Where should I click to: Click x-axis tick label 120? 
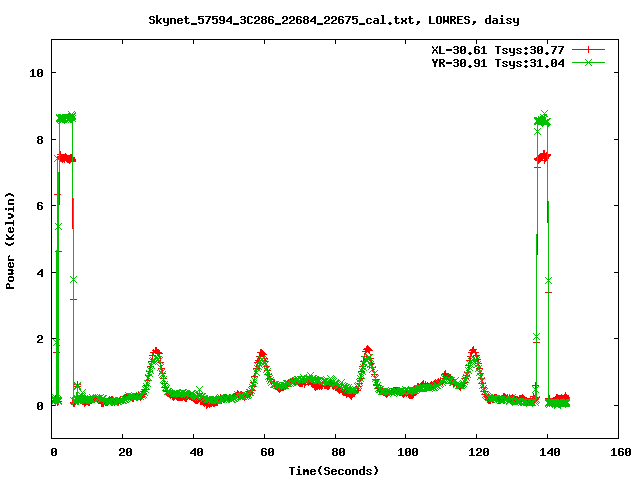click(x=479, y=452)
